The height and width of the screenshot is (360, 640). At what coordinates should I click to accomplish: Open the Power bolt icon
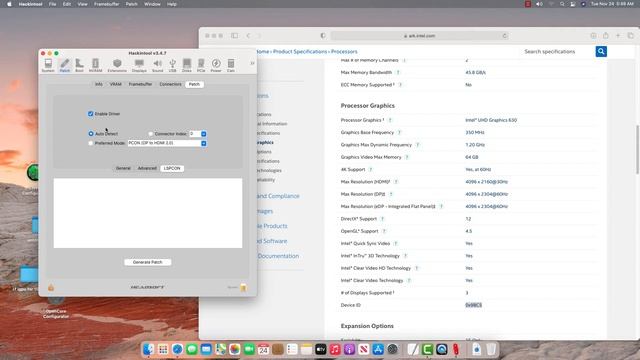[x=216, y=65]
